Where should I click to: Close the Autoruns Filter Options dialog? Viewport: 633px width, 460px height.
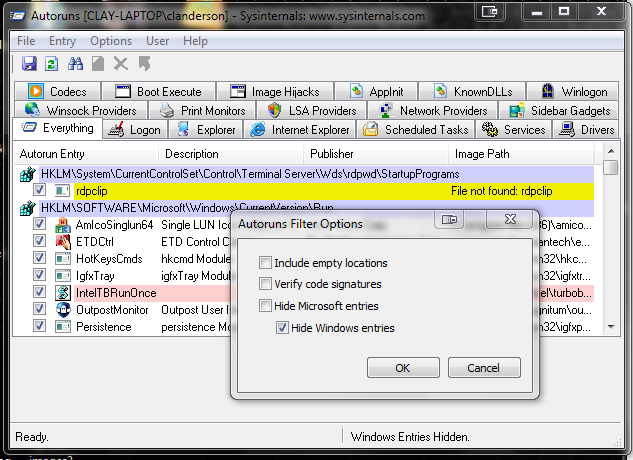(510, 219)
